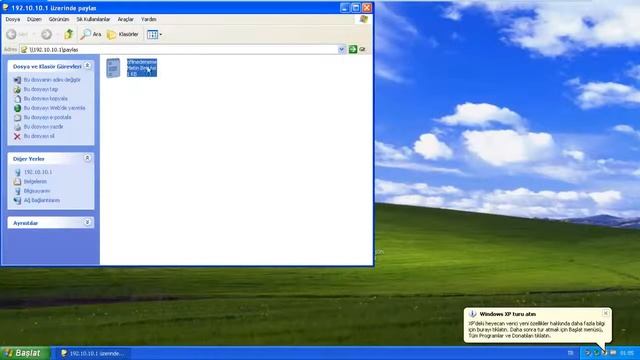Image resolution: width=640 pixels, height=360 pixels.
Task: Open the Views dropdown in toolbar
Action: (155, 35)
